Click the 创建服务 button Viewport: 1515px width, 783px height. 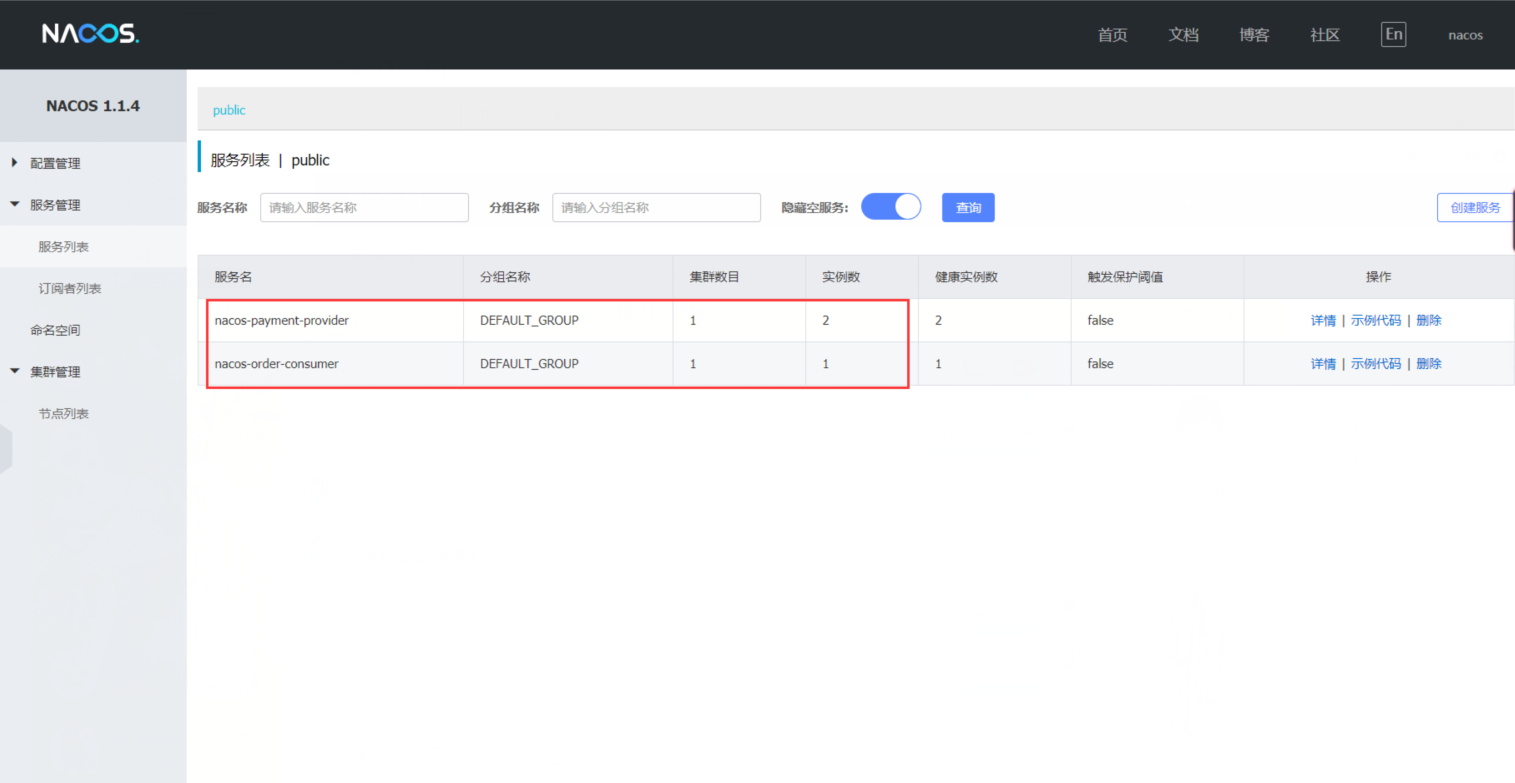1474,208
